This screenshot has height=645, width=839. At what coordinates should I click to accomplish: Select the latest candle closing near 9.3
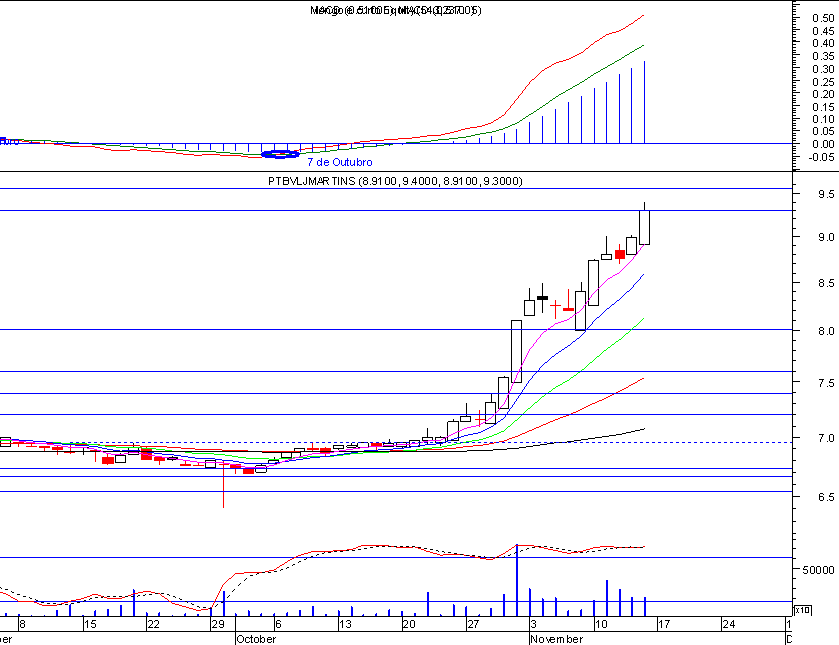(645, 227)
